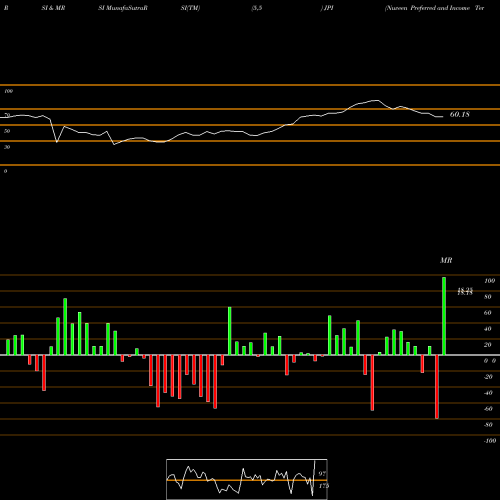Click the 'SI MunafaSutraR' header text

click(x=123, y=8)
